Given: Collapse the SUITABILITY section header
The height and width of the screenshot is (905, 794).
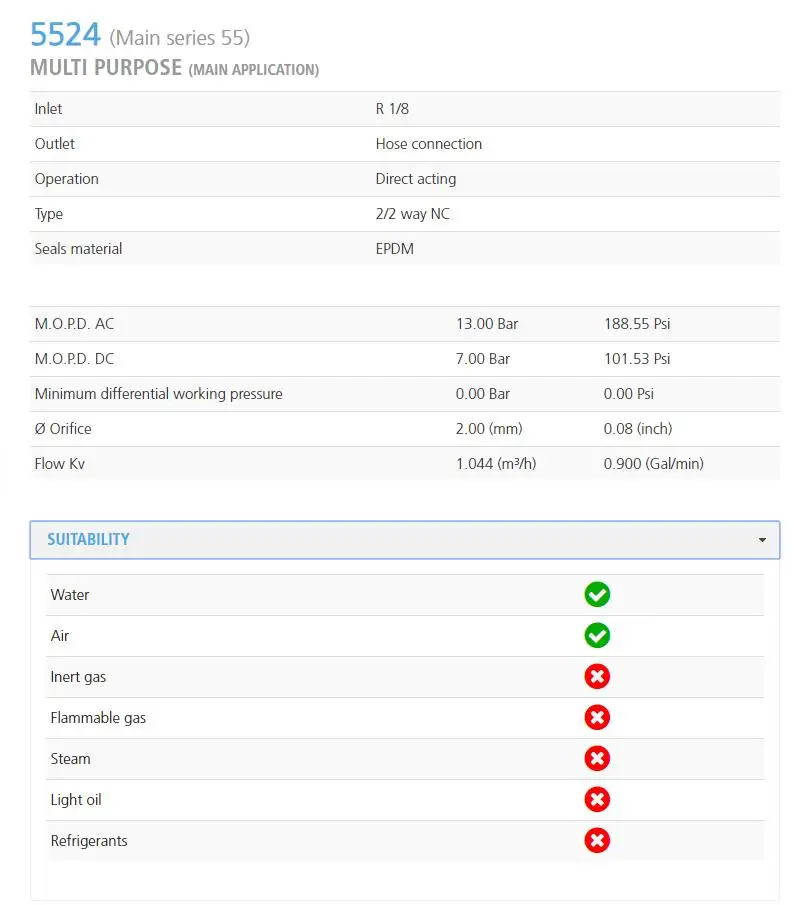Looking at the screenshot, I should [405, 540].
